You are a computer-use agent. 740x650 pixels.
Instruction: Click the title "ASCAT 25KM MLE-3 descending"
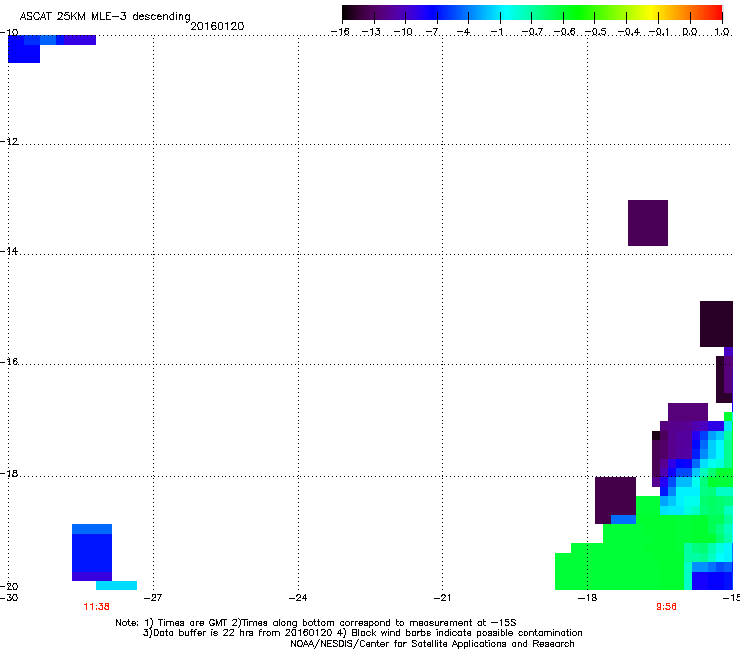point(105,16)
